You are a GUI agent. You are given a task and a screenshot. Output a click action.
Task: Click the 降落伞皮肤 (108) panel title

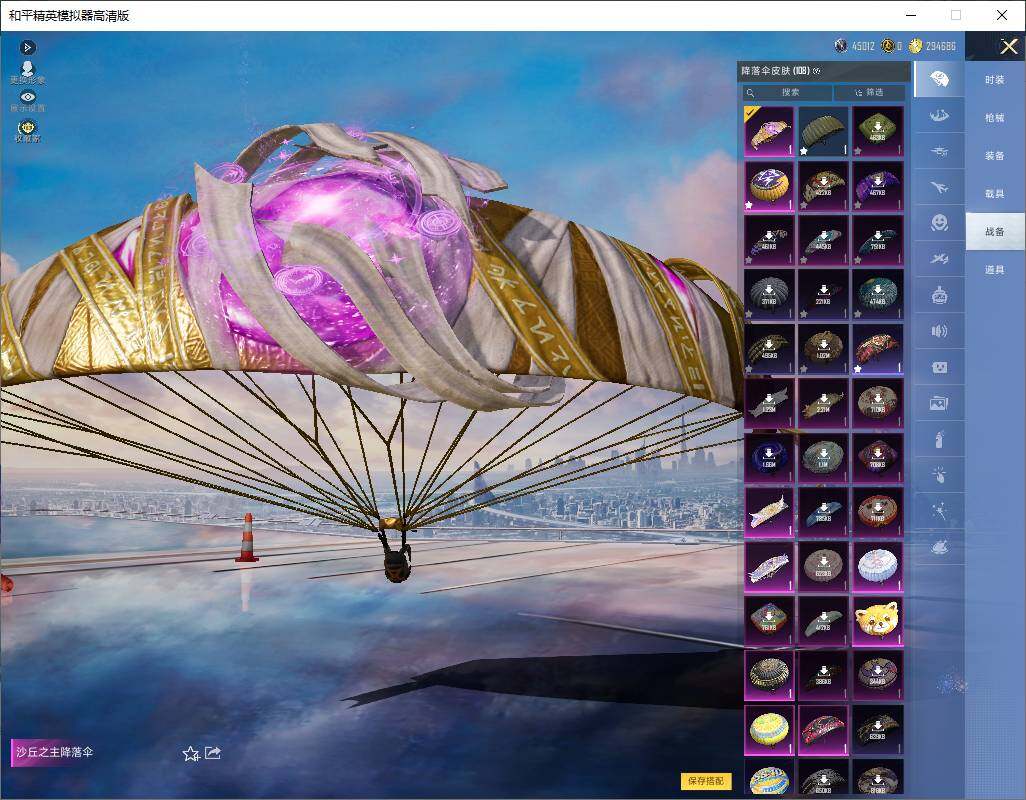tap(775, 71)
